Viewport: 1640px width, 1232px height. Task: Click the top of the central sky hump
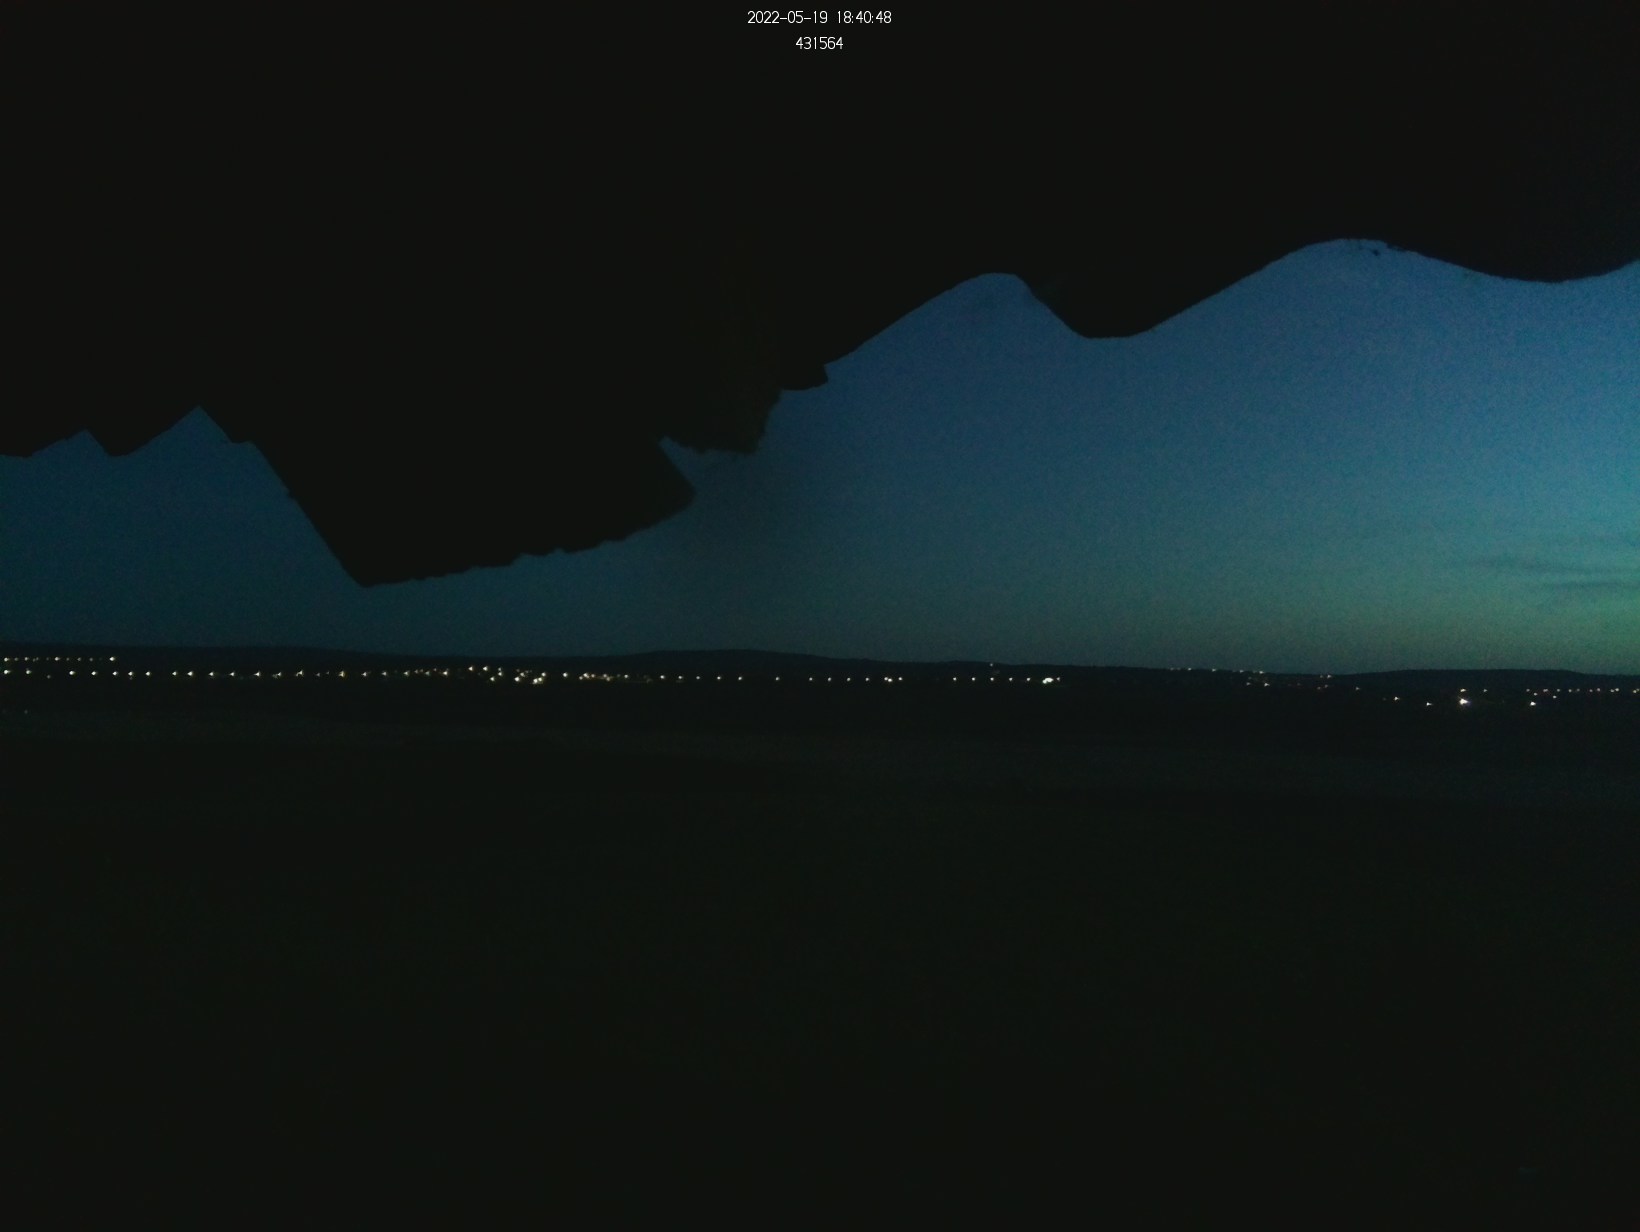tap(995, 275)
